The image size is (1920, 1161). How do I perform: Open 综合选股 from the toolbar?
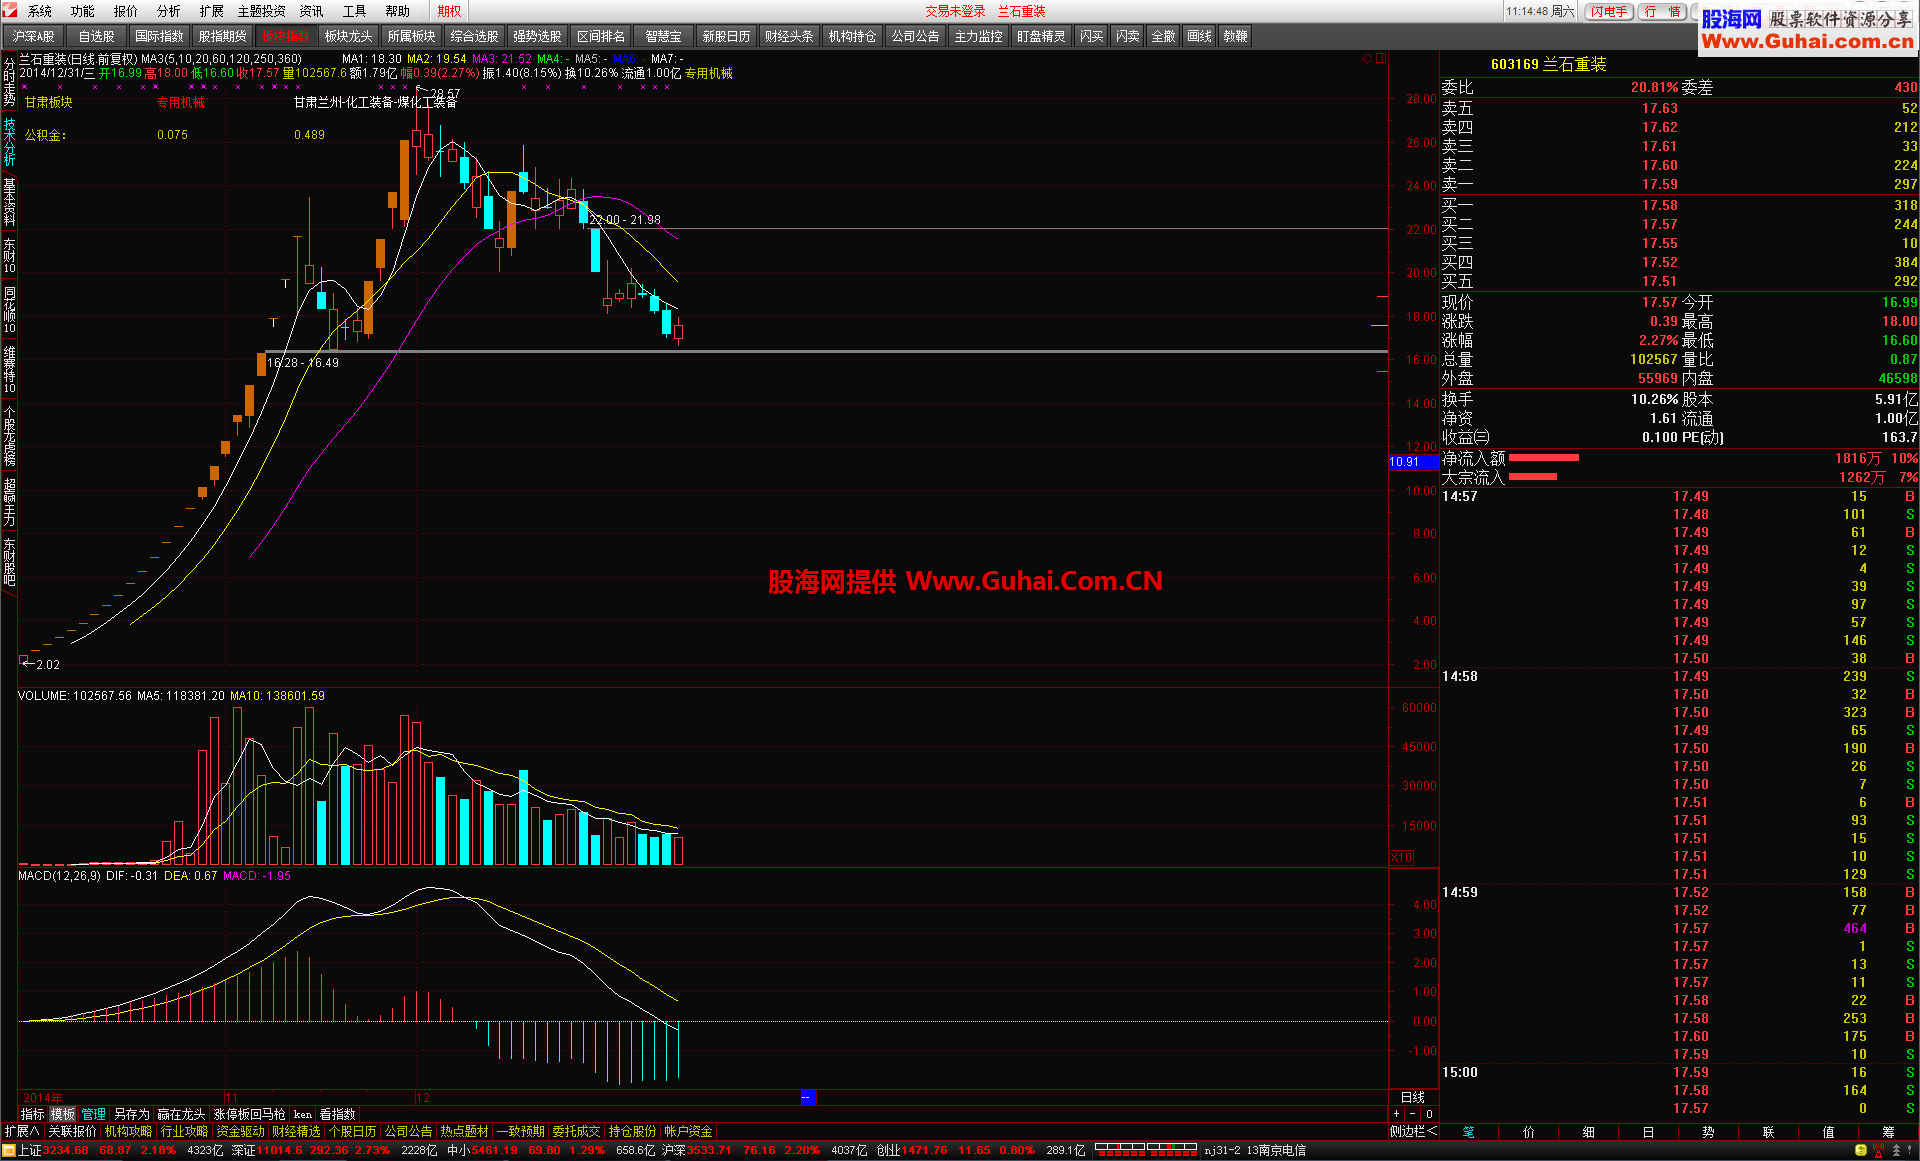(x=475, y=36)
